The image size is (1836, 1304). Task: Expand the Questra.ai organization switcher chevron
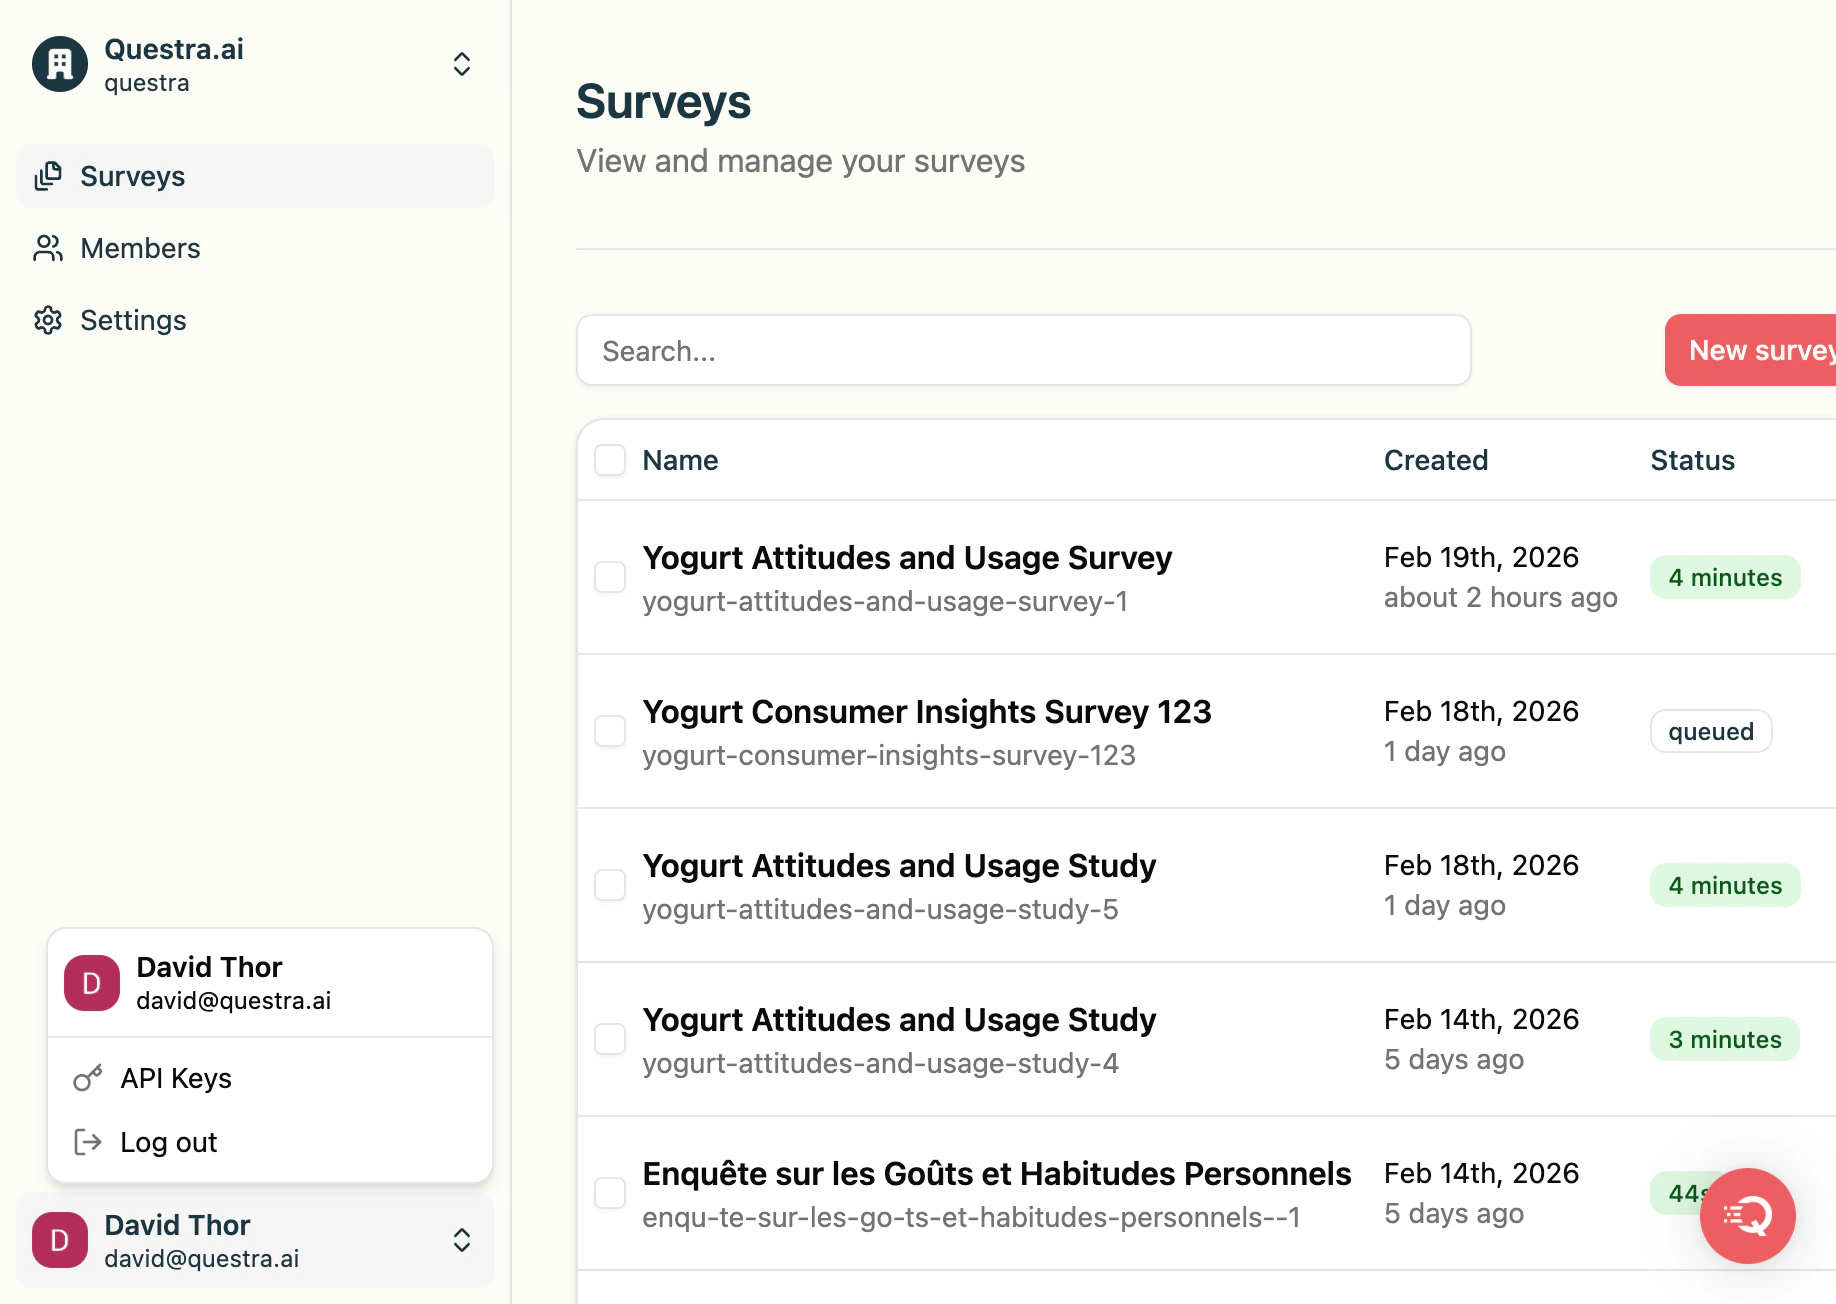[x=462, y=64]
